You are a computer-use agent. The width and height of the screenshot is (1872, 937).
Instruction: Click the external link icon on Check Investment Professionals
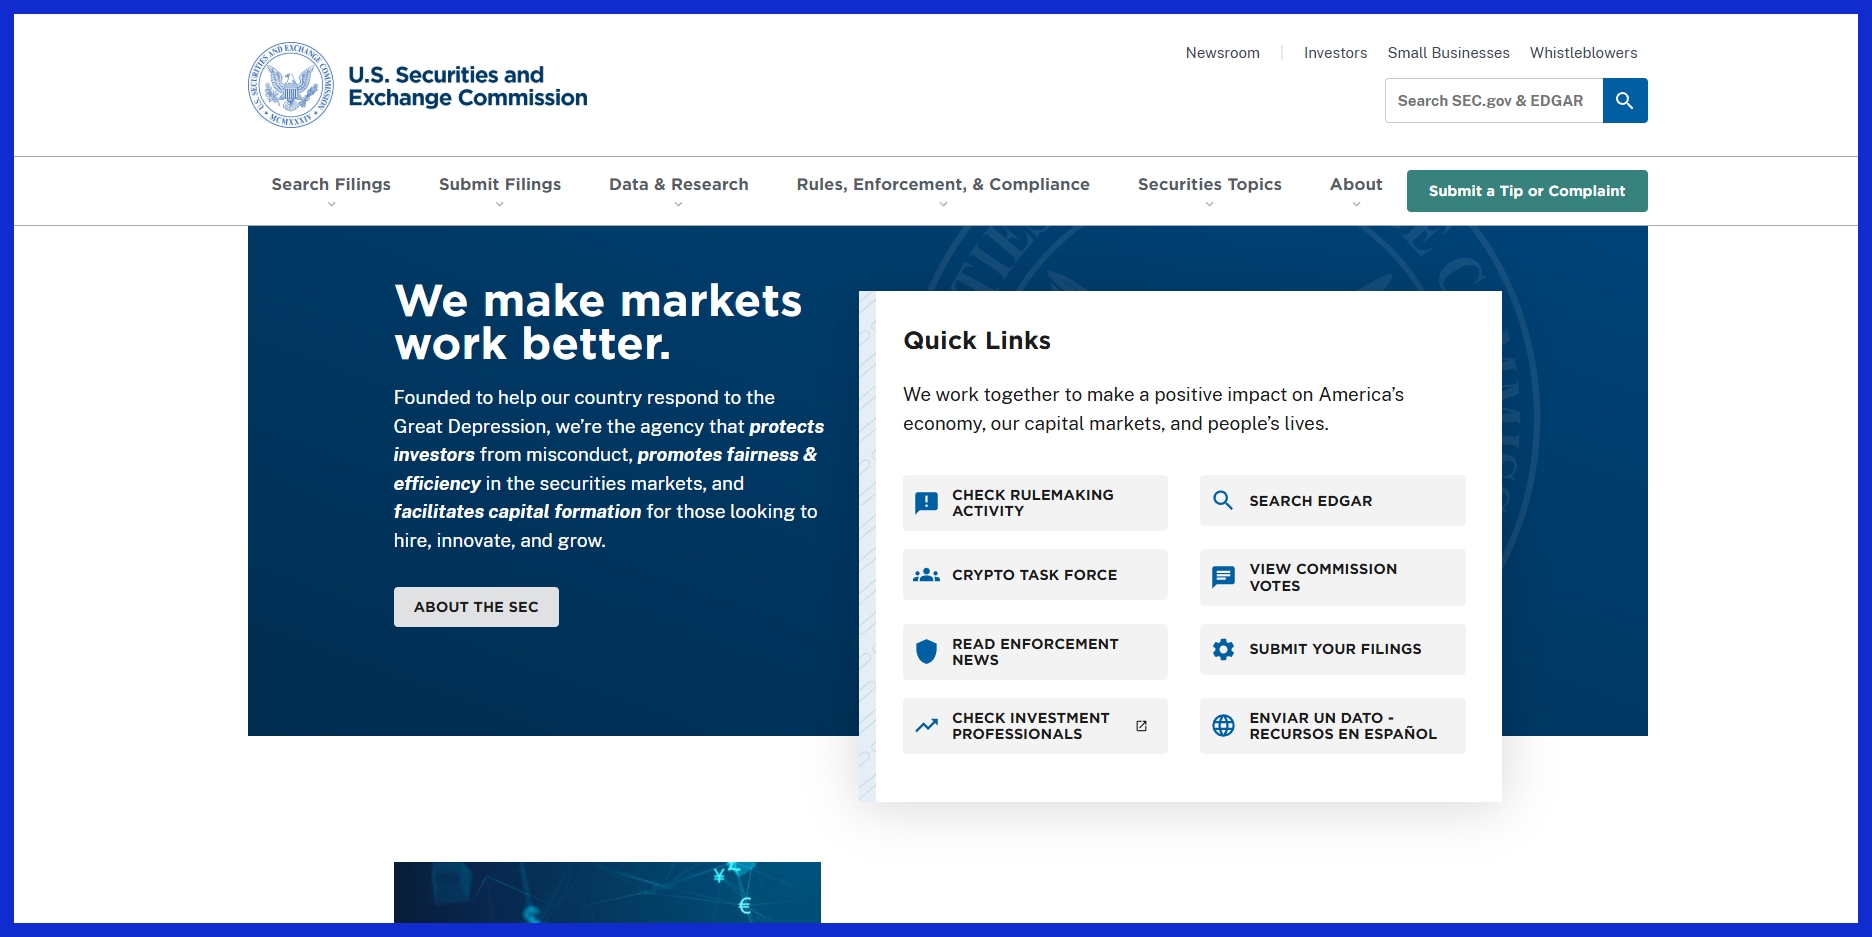point(1141,726)
